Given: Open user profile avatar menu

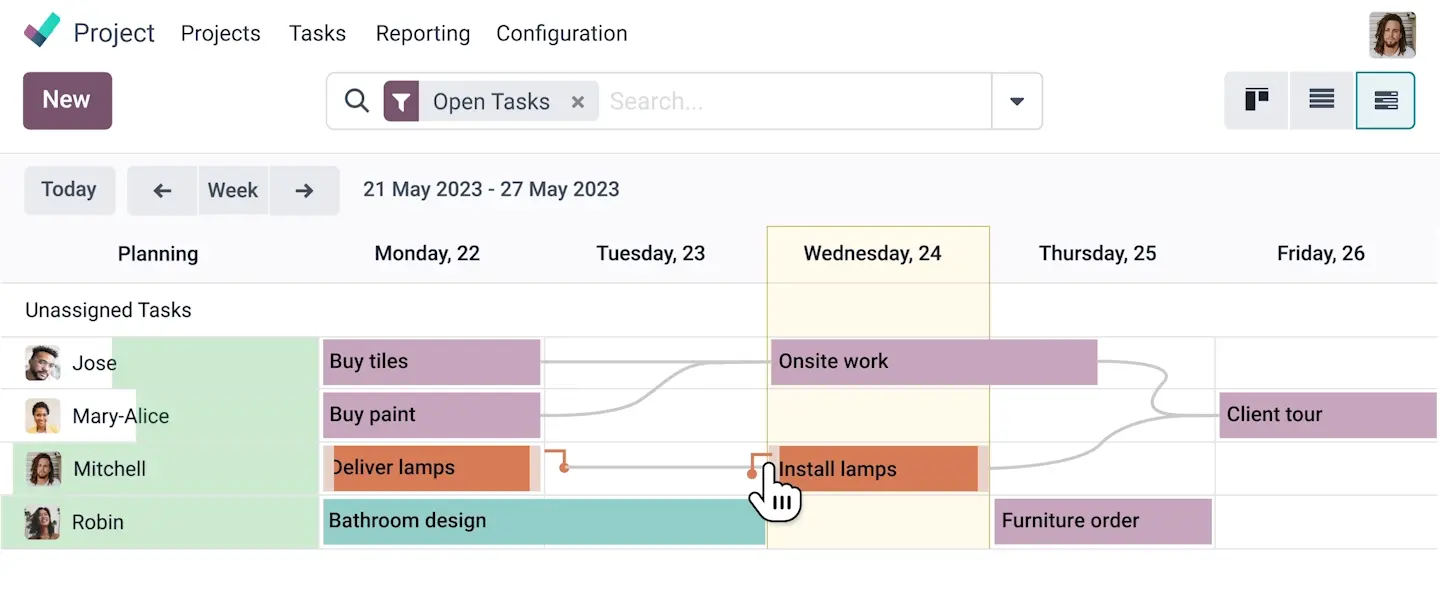Looking at the screenshot, I should [x=1392, y=35].
